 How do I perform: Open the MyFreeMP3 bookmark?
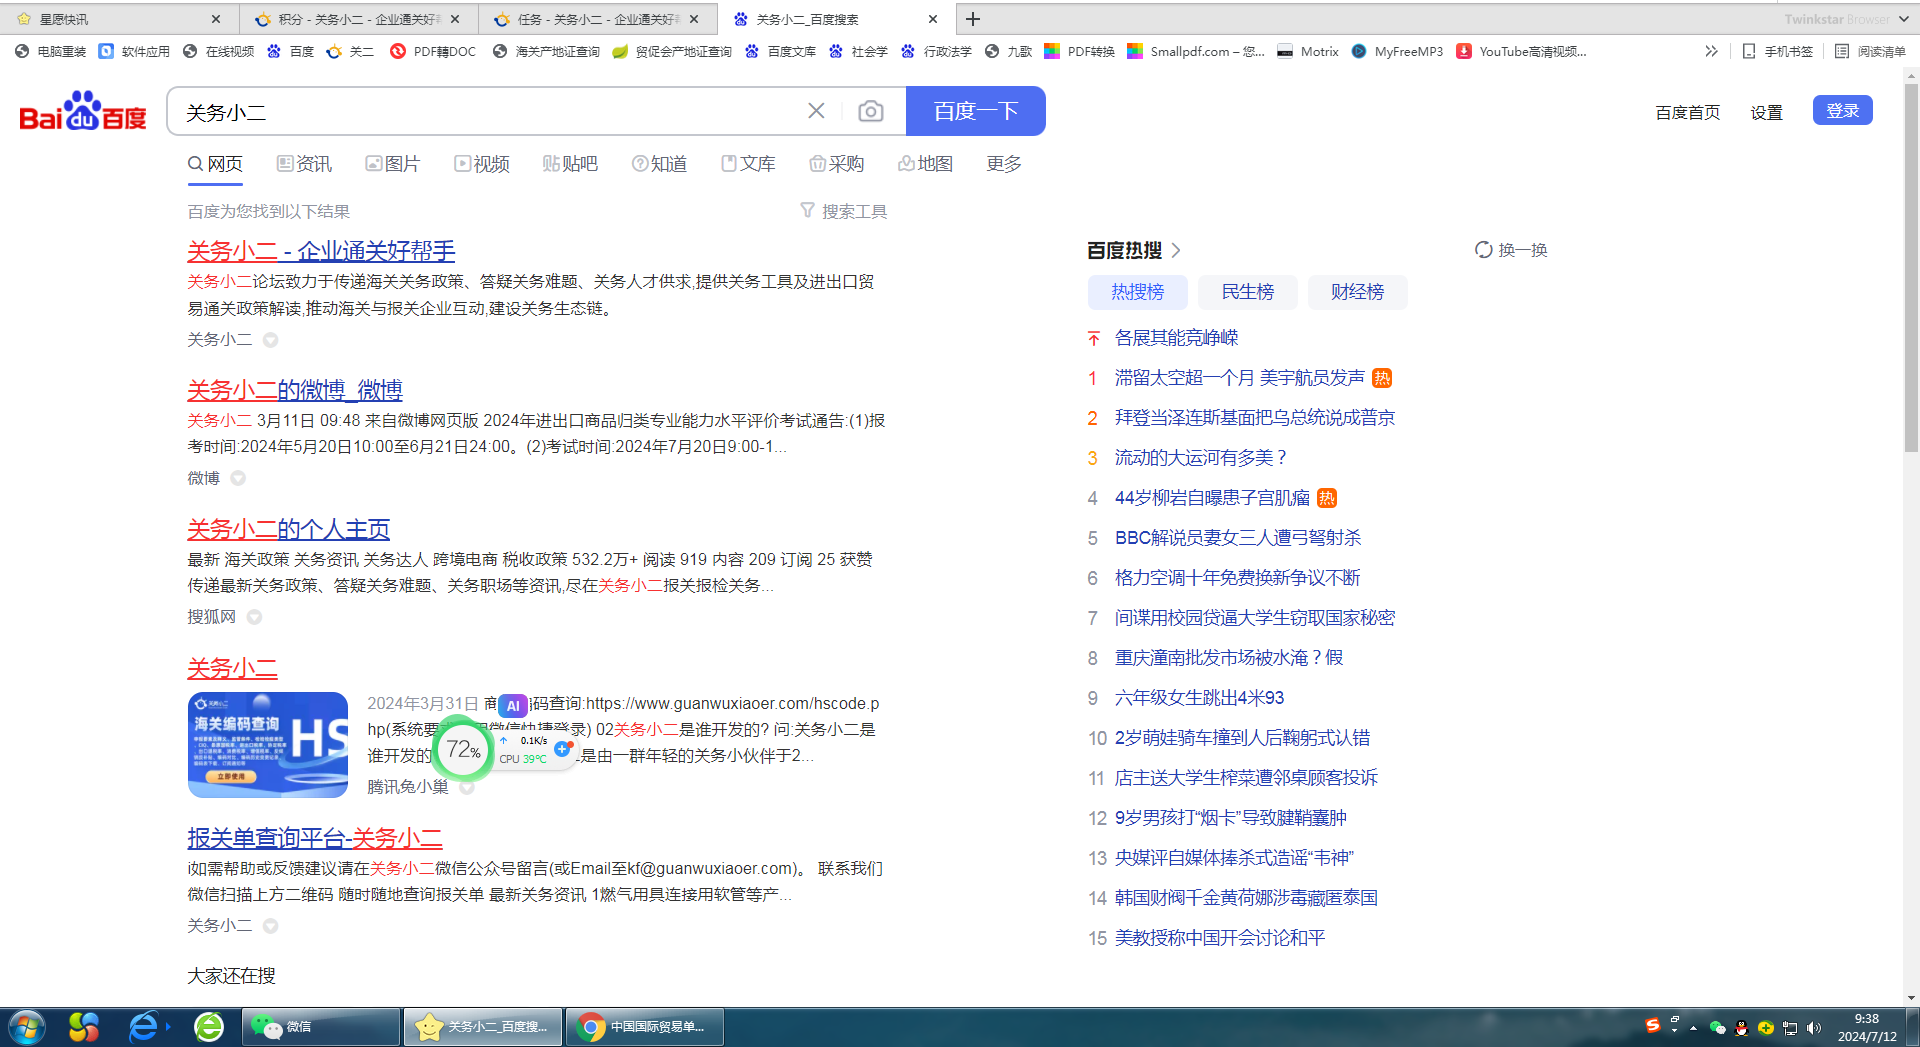1397,51
